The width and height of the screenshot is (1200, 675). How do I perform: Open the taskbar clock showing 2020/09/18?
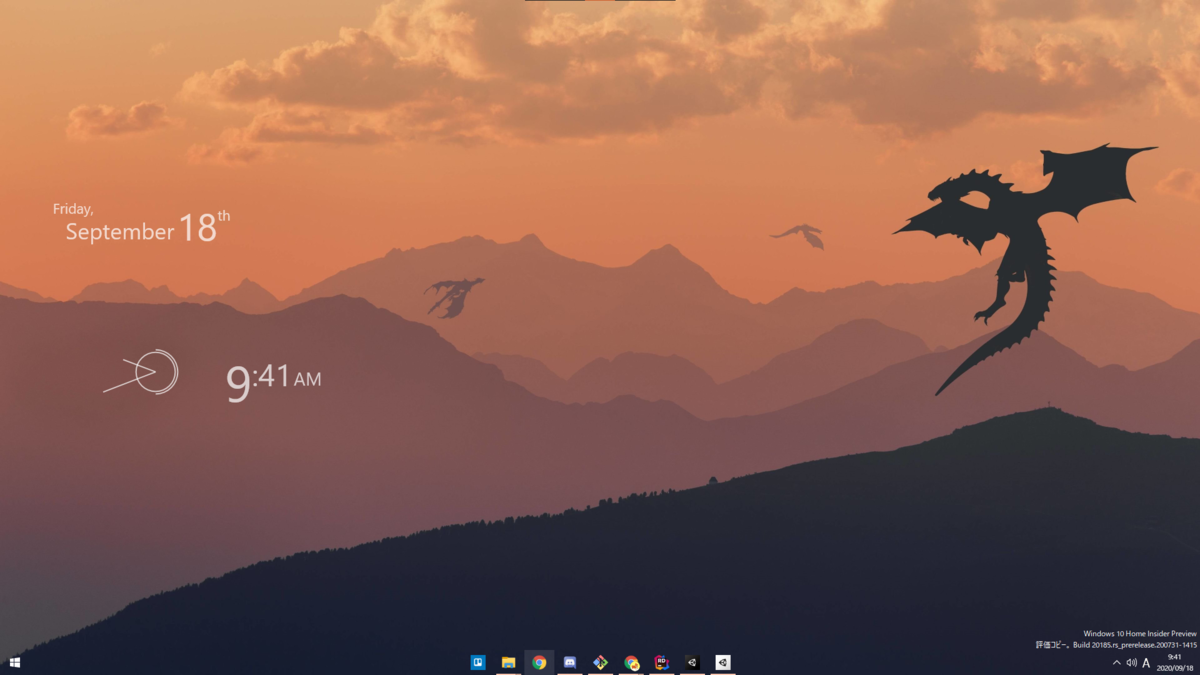pyautogui.click(x=1175, y=662)
